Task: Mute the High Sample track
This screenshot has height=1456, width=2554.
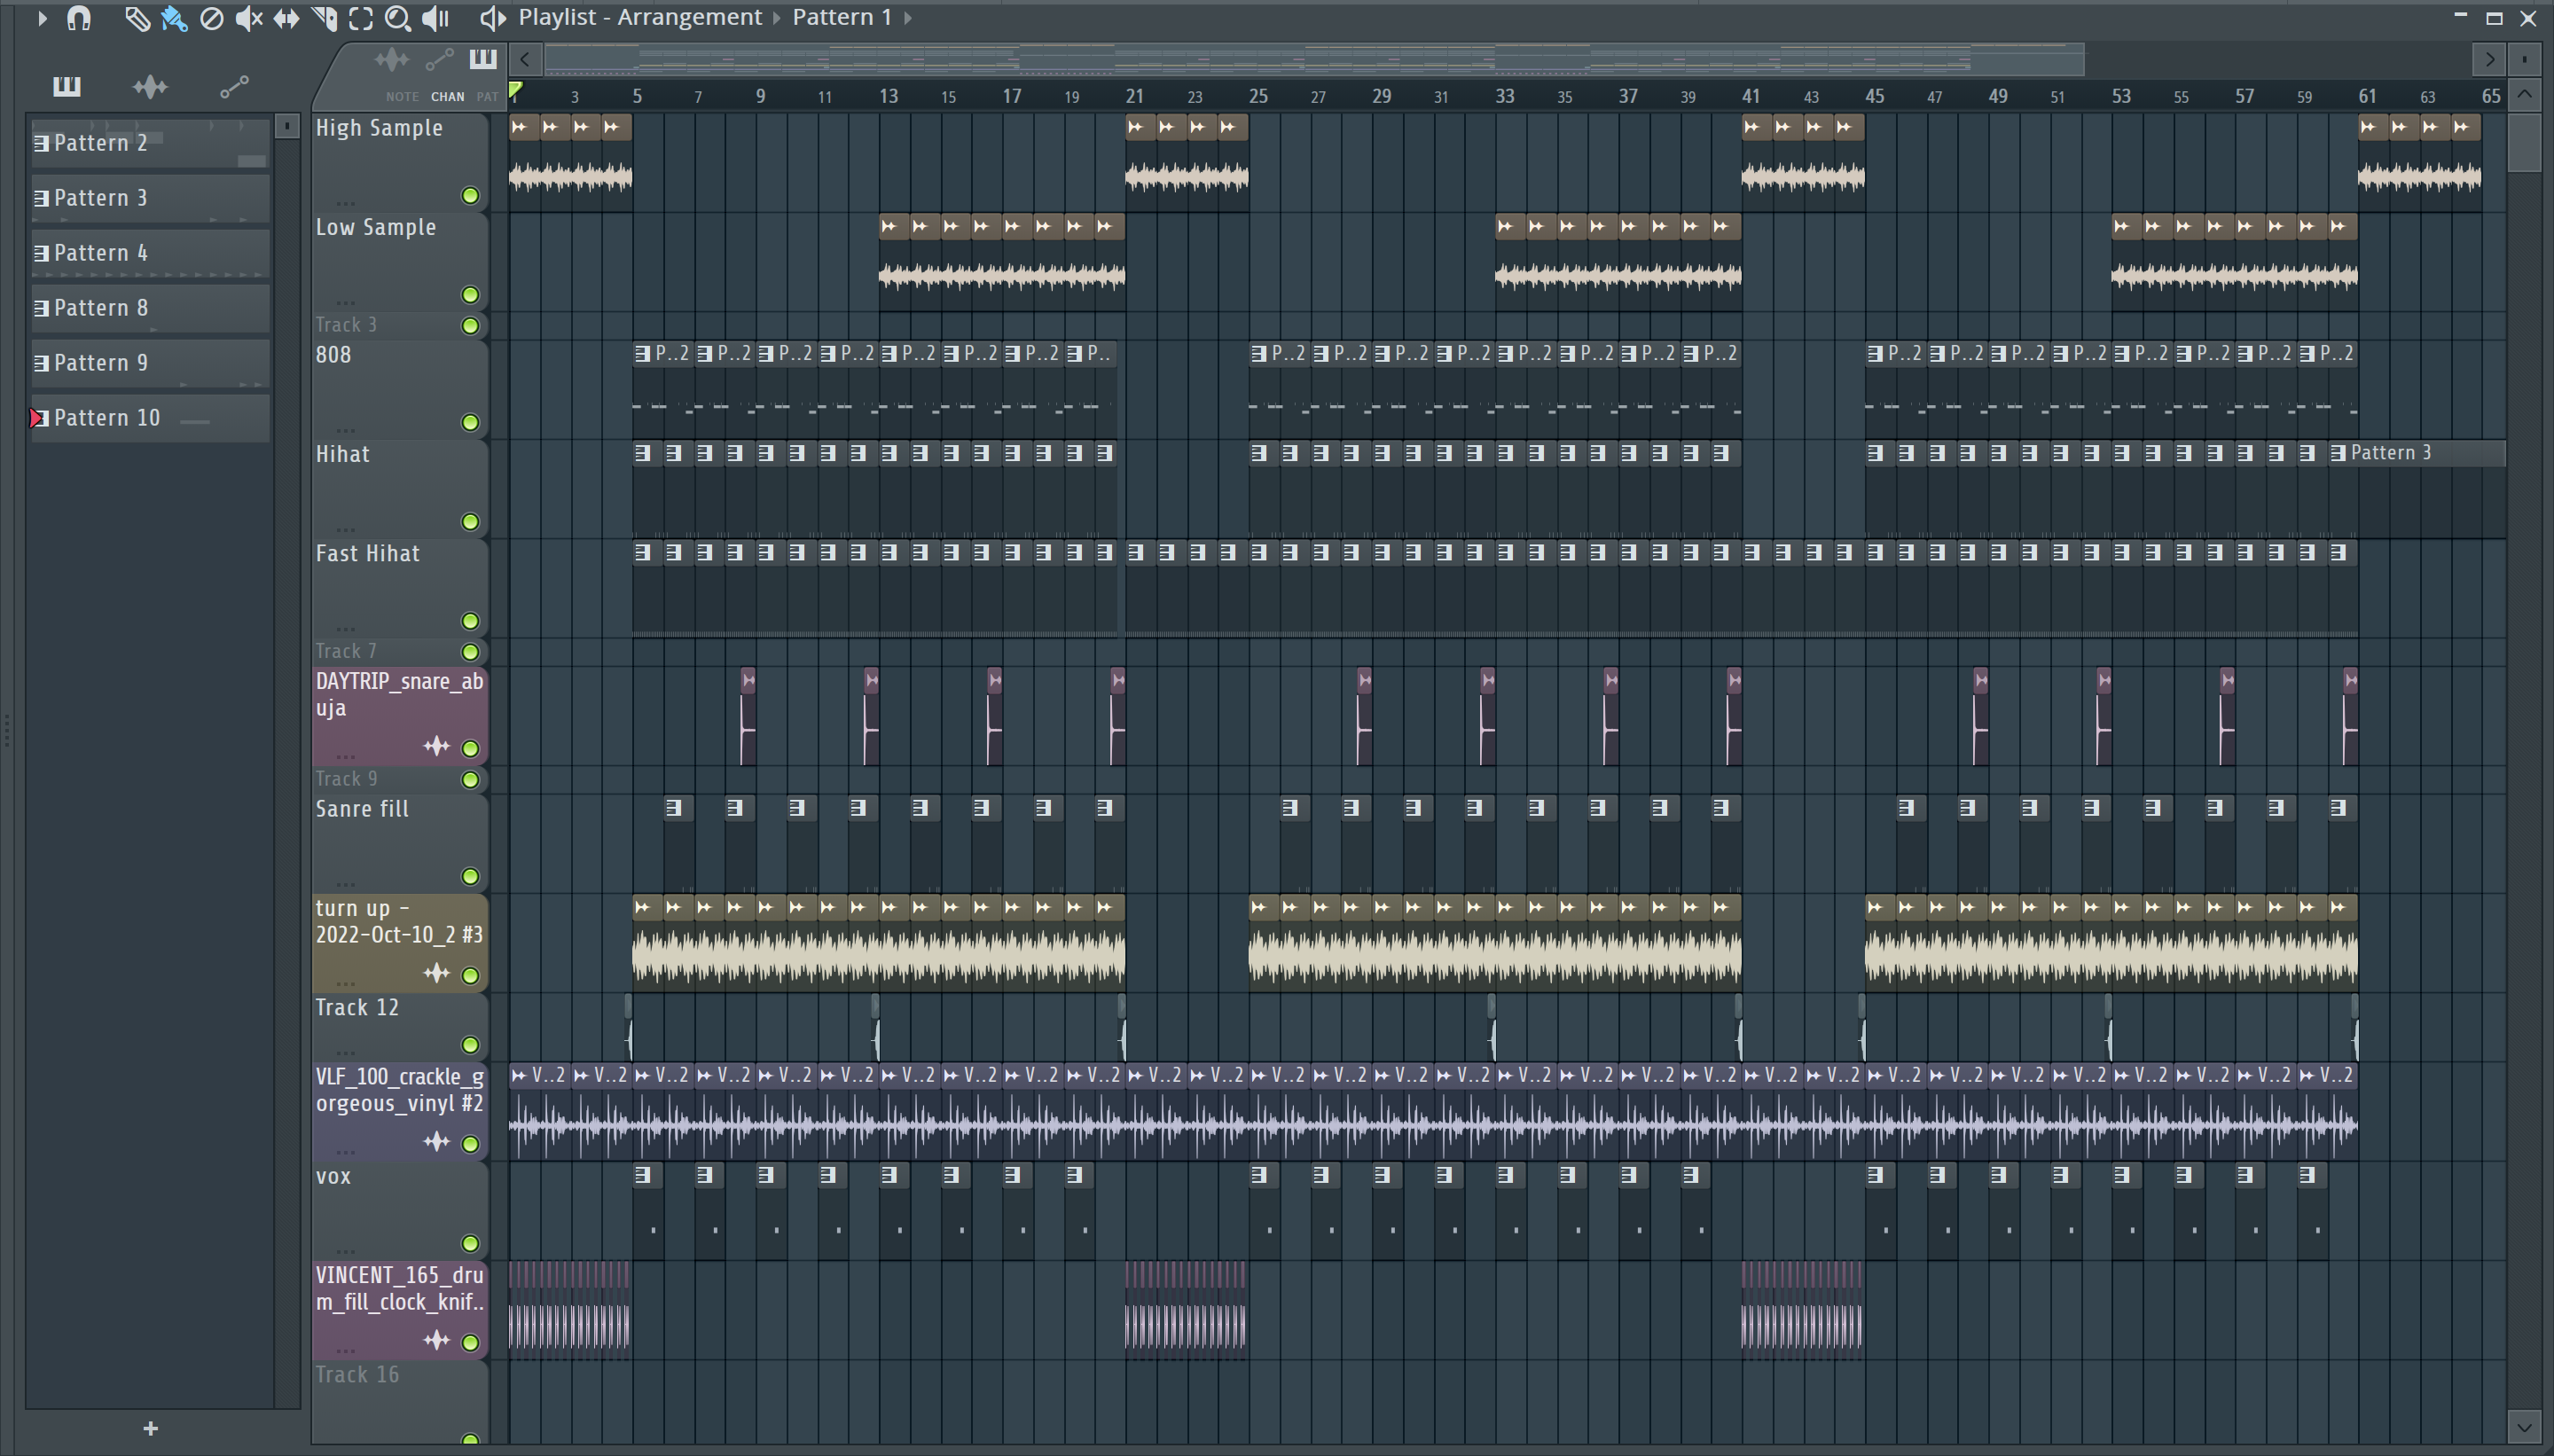Action: (x=470, y=196)
